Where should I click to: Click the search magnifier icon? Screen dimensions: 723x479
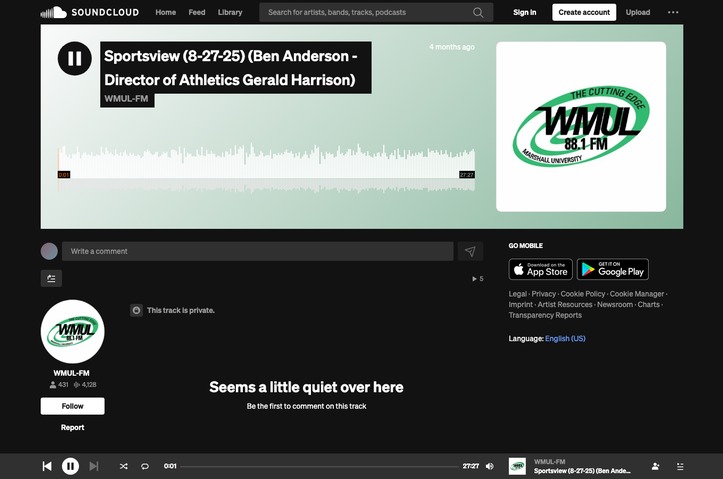point(478,12)
